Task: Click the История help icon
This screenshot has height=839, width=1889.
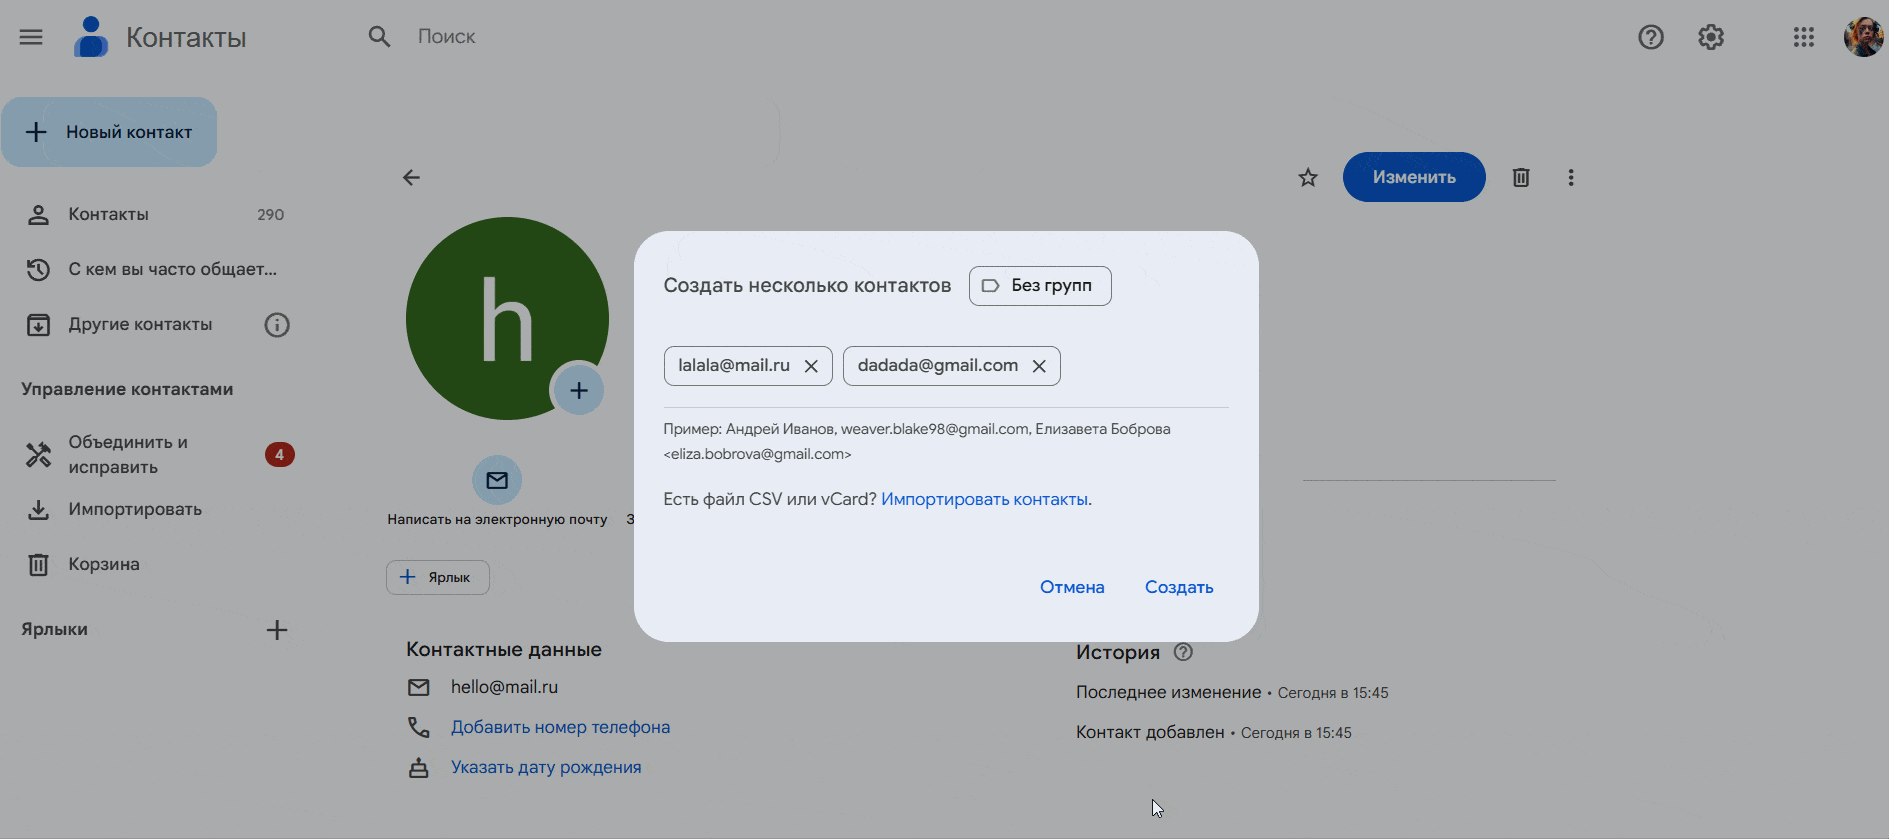Action: point(1183,652)
